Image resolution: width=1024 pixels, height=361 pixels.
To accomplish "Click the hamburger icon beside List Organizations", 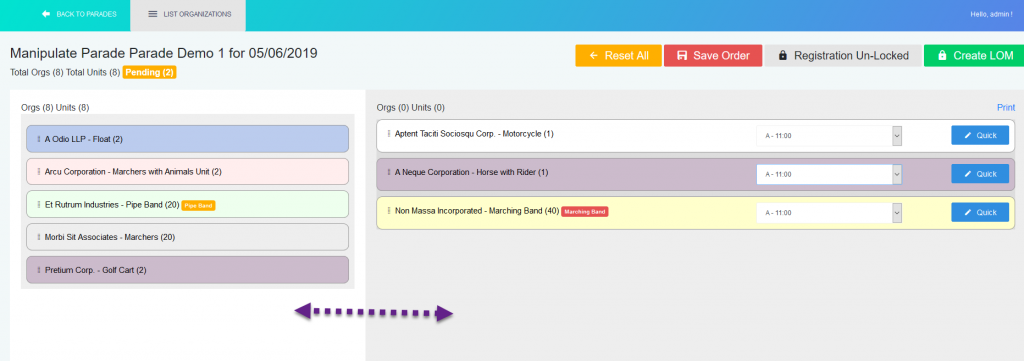I will coord(153,14).
